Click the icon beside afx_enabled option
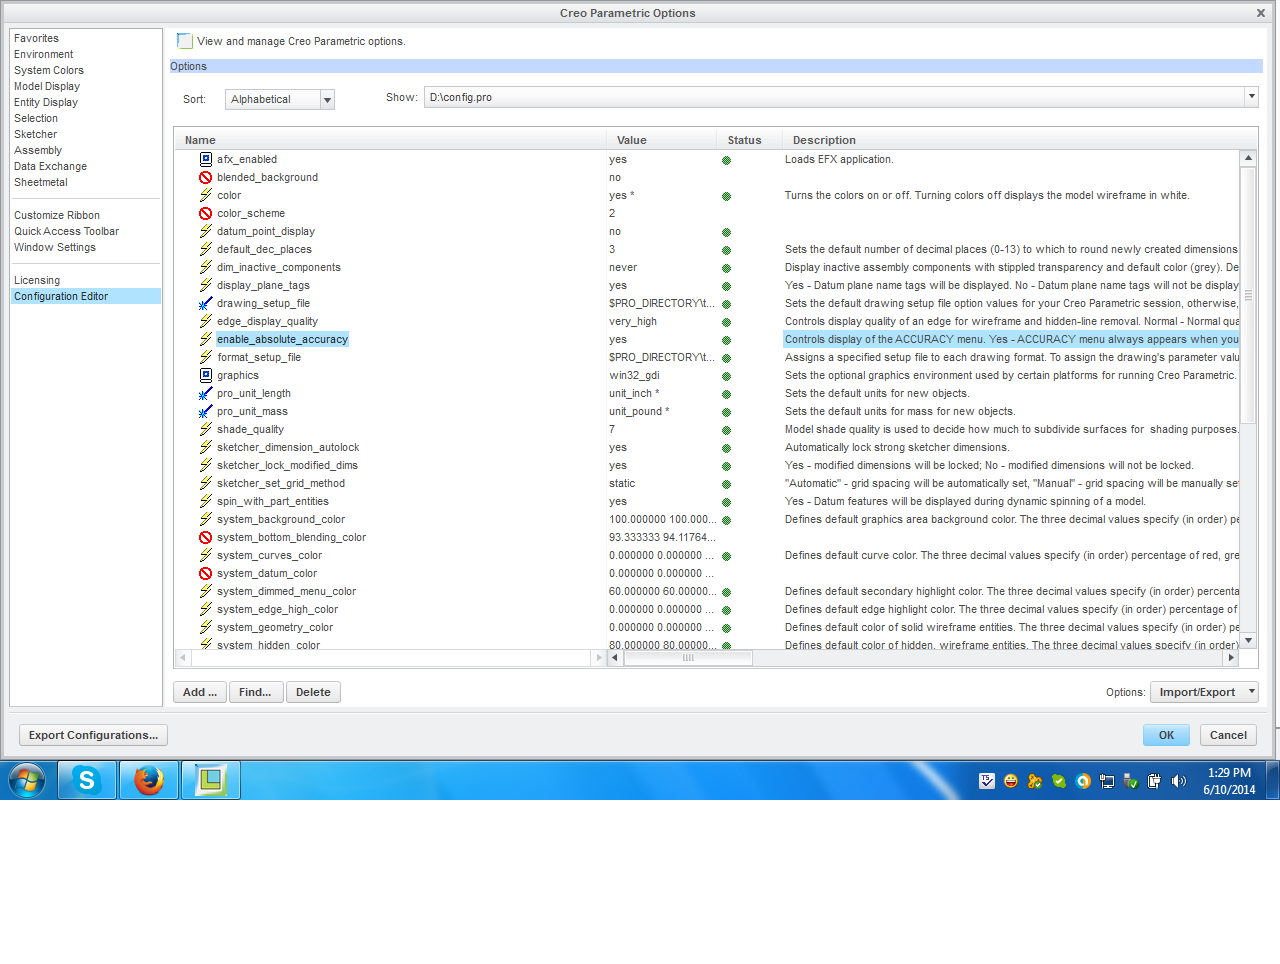 [206, 159]
